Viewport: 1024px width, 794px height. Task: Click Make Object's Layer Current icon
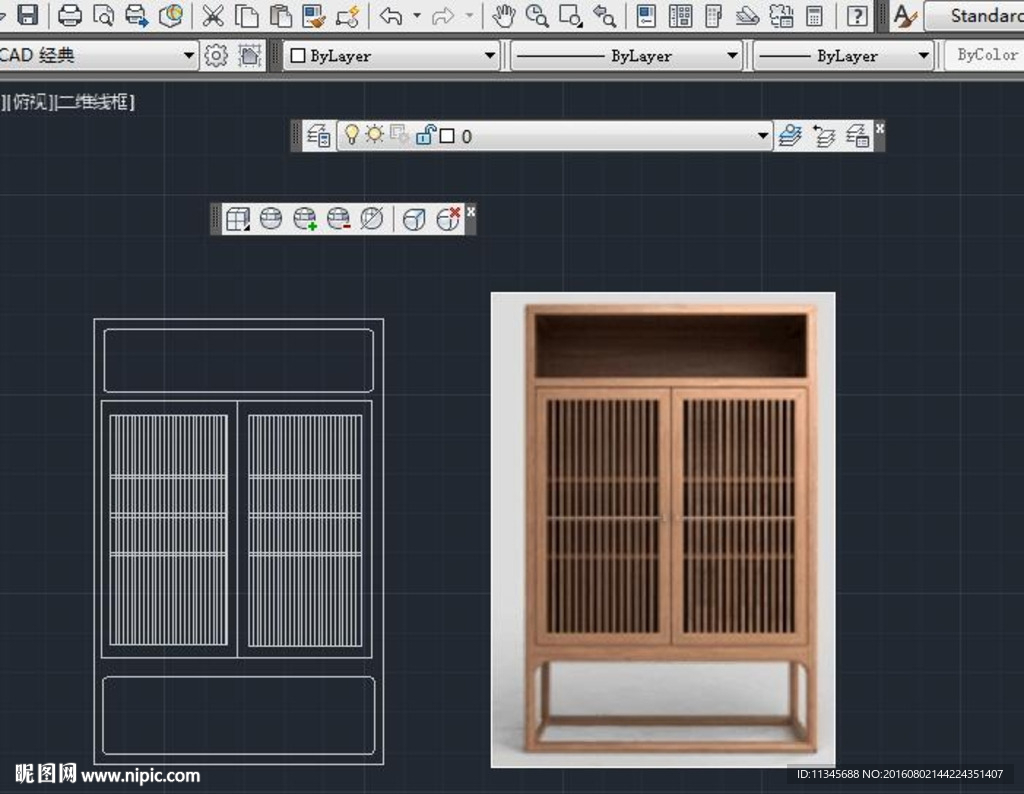click(x=790, y=136)
